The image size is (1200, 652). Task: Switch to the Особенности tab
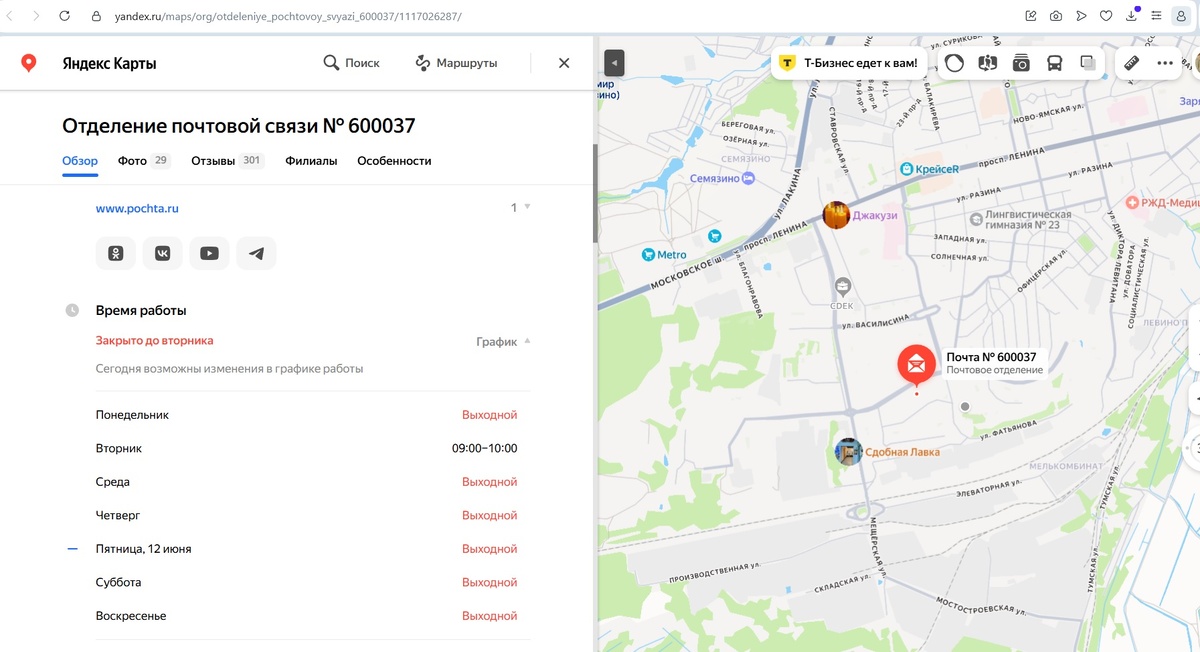pos(394,161)
